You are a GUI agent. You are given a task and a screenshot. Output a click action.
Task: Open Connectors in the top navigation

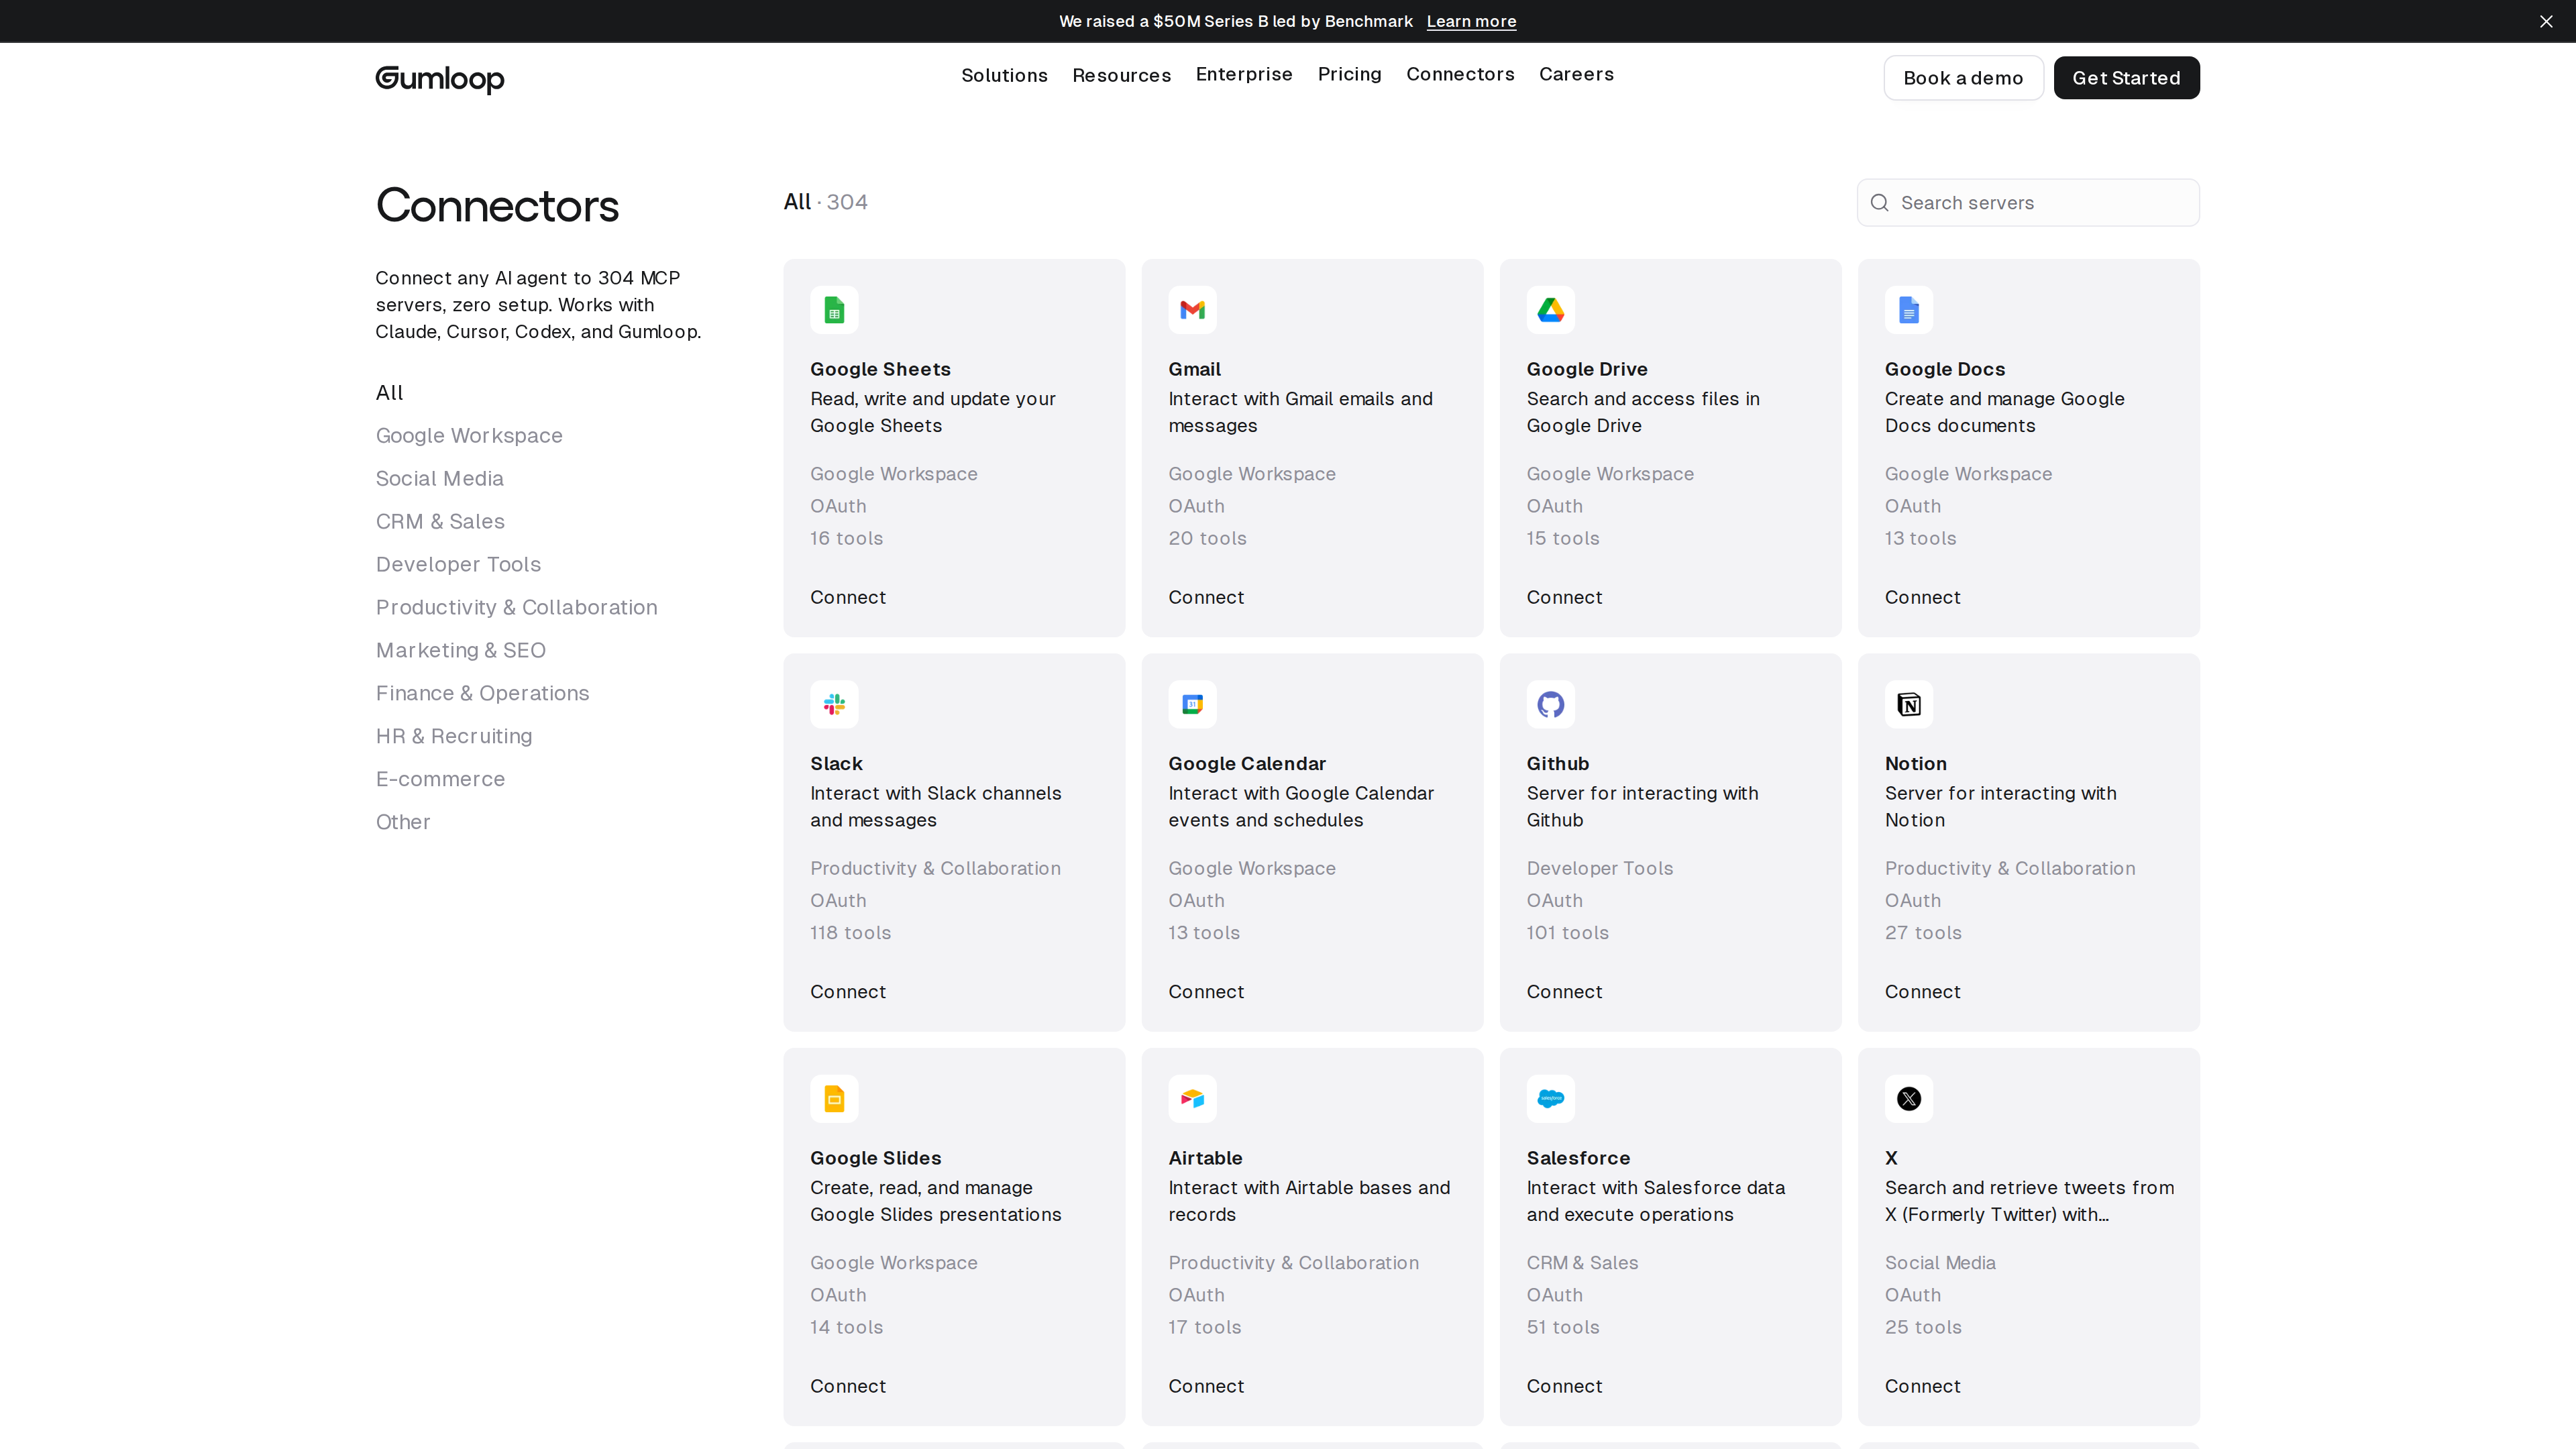pyautogui.click(x=1460, y=74)
